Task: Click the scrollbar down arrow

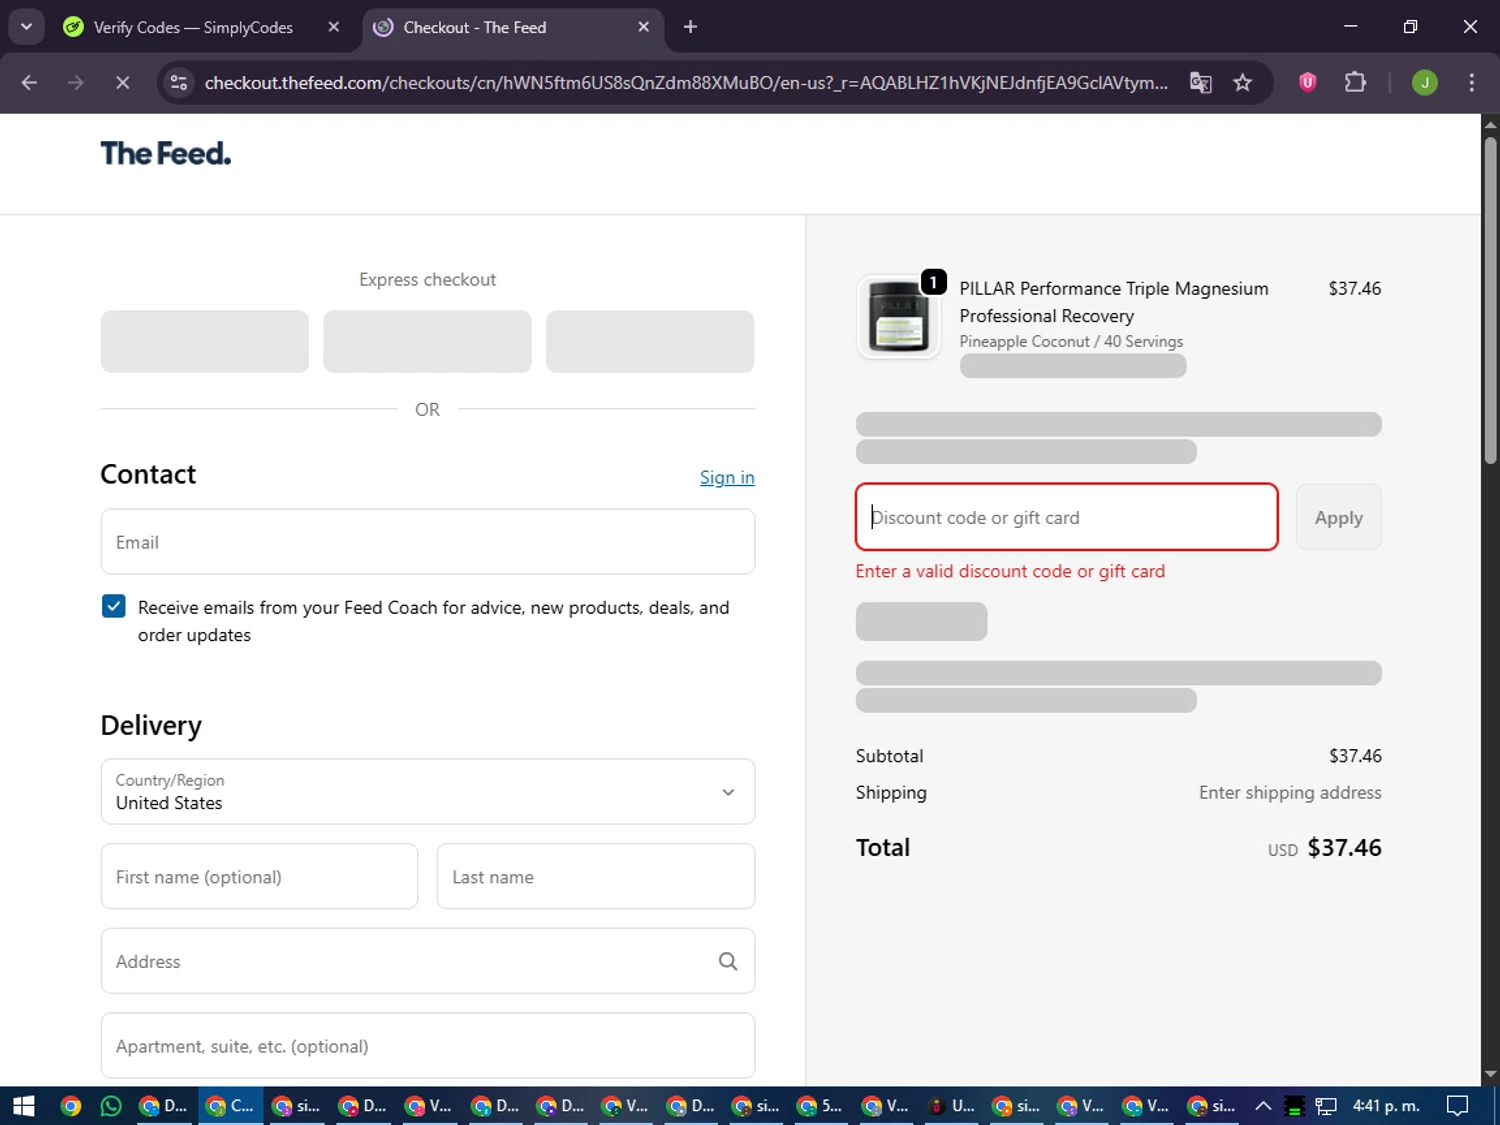Action: [1490, 1074]
